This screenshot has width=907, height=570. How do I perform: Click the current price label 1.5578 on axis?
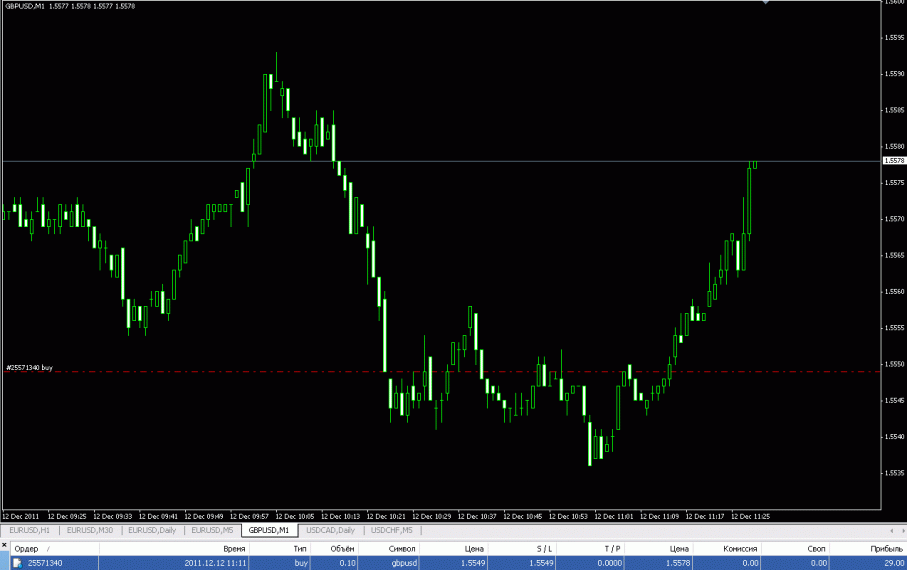point(893,160)
